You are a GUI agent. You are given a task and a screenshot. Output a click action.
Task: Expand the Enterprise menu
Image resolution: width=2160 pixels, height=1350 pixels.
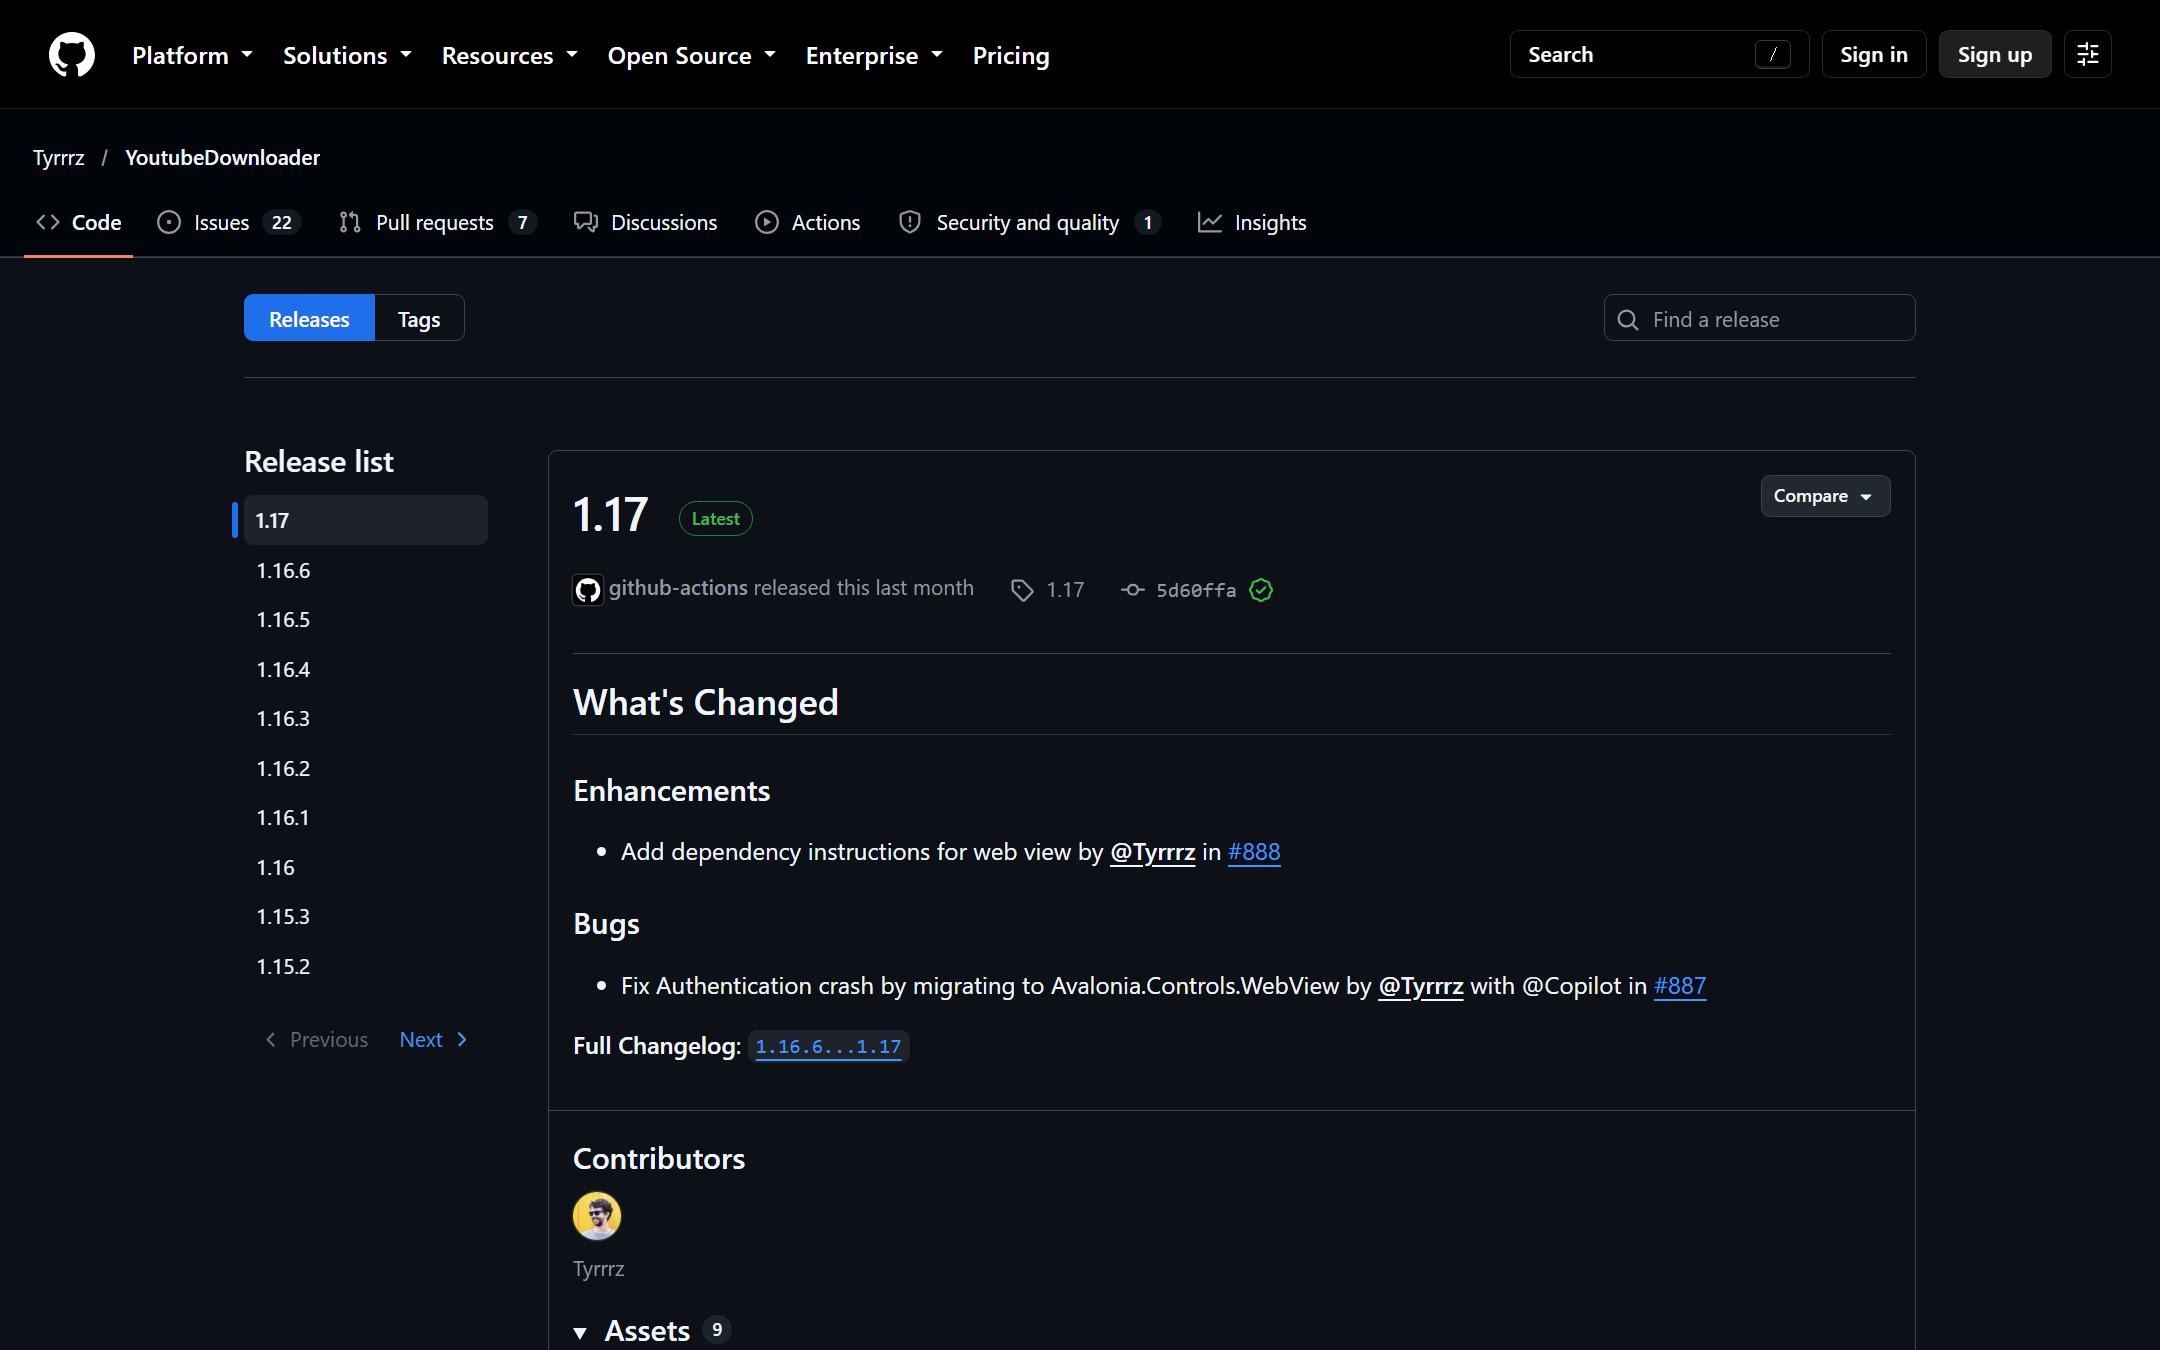874,55
